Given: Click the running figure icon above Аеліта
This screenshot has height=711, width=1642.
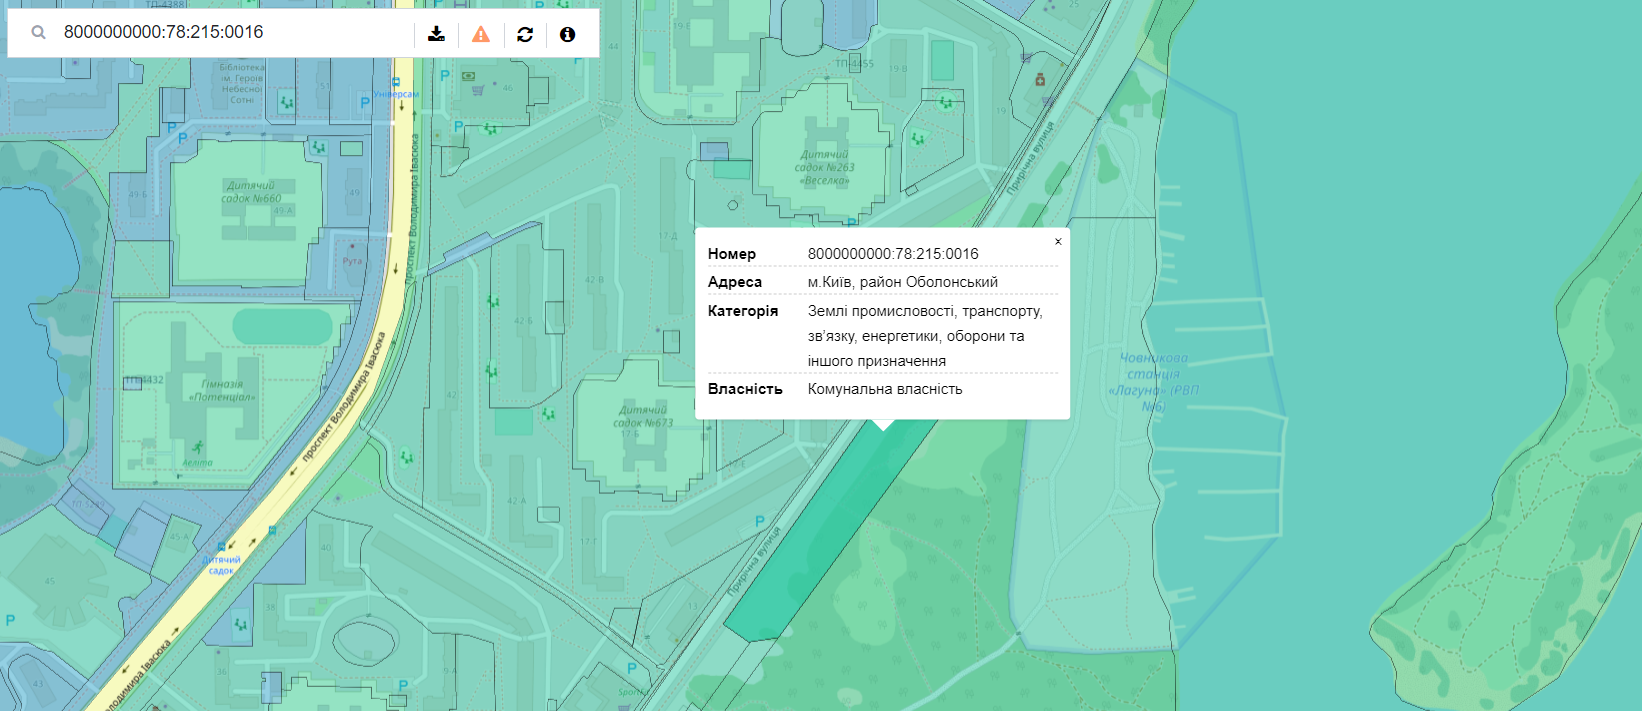Looking at the screenshot, I should (x=198, y=446).
